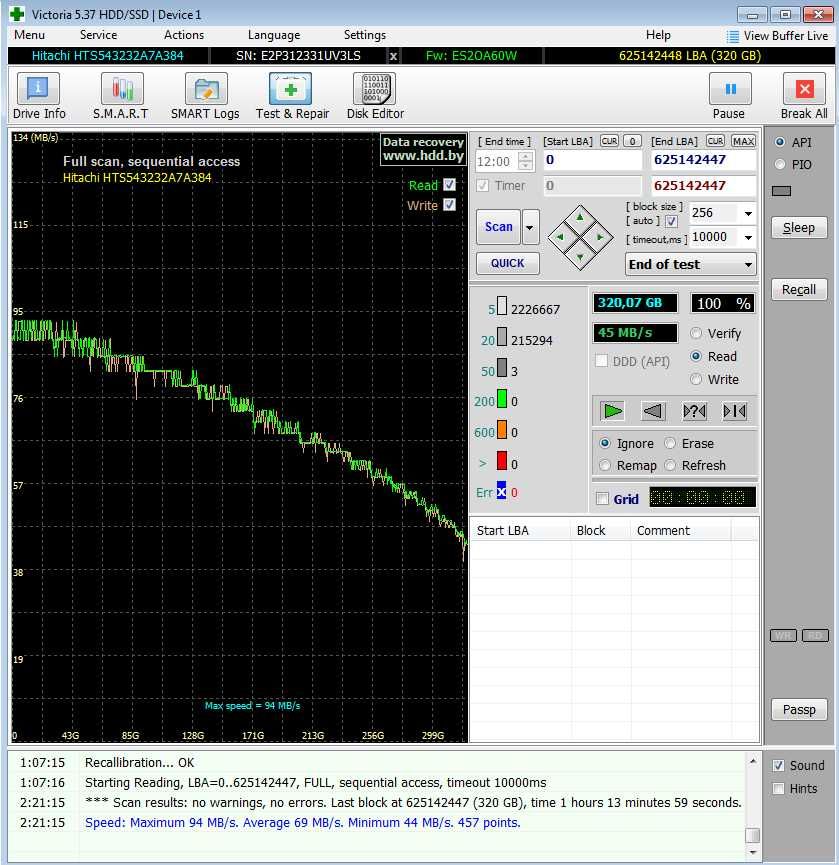This screenshot has height=865, width=839.
Task: Toggle the Sound checkbox
Action: pos(778,766)
